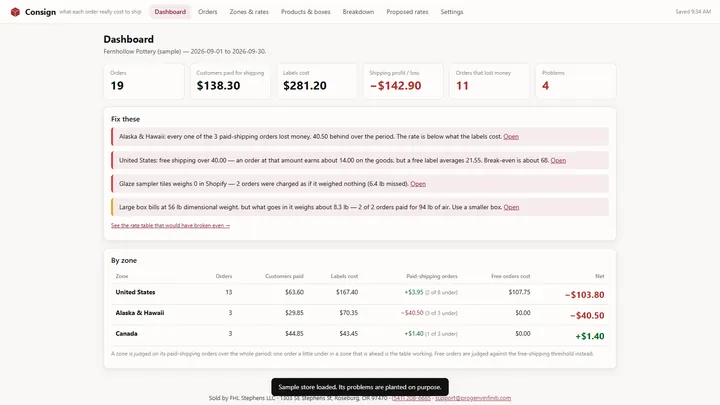Viewport: 720px width, 405px height.
Task: Open the Settings tab
Action: coord(452,12)
